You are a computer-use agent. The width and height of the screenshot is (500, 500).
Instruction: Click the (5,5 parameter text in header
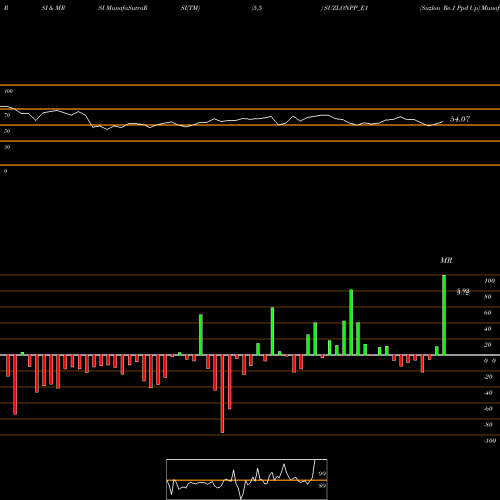pos(257,8)
